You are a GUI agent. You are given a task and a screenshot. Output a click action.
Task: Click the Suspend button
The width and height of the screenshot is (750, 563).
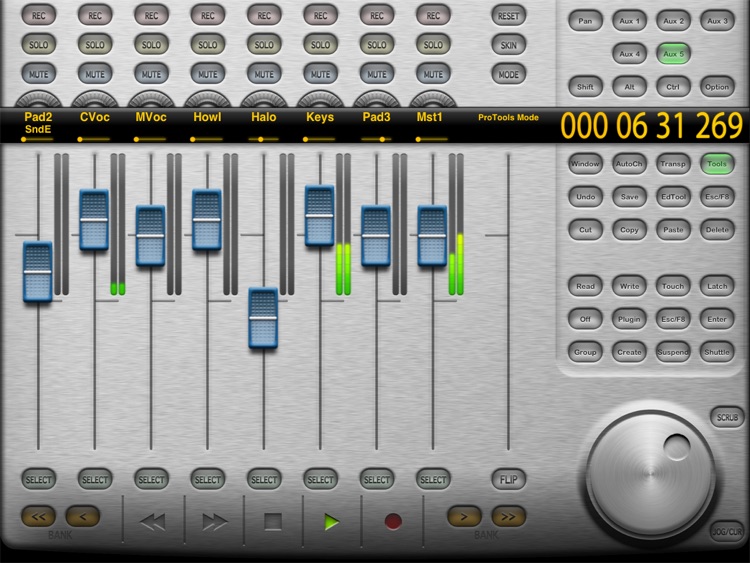tap(673, 352)
